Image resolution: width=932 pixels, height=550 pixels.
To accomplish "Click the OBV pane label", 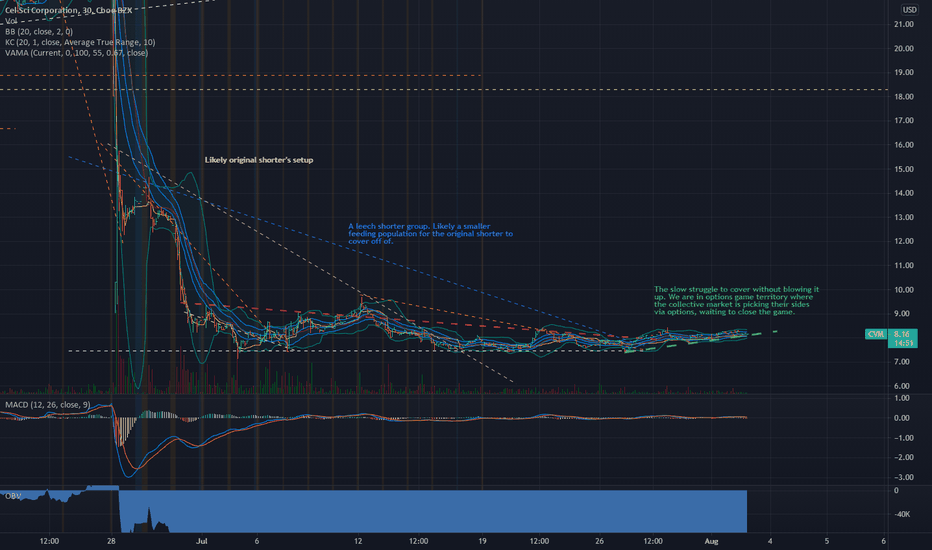I will (12, 496).
